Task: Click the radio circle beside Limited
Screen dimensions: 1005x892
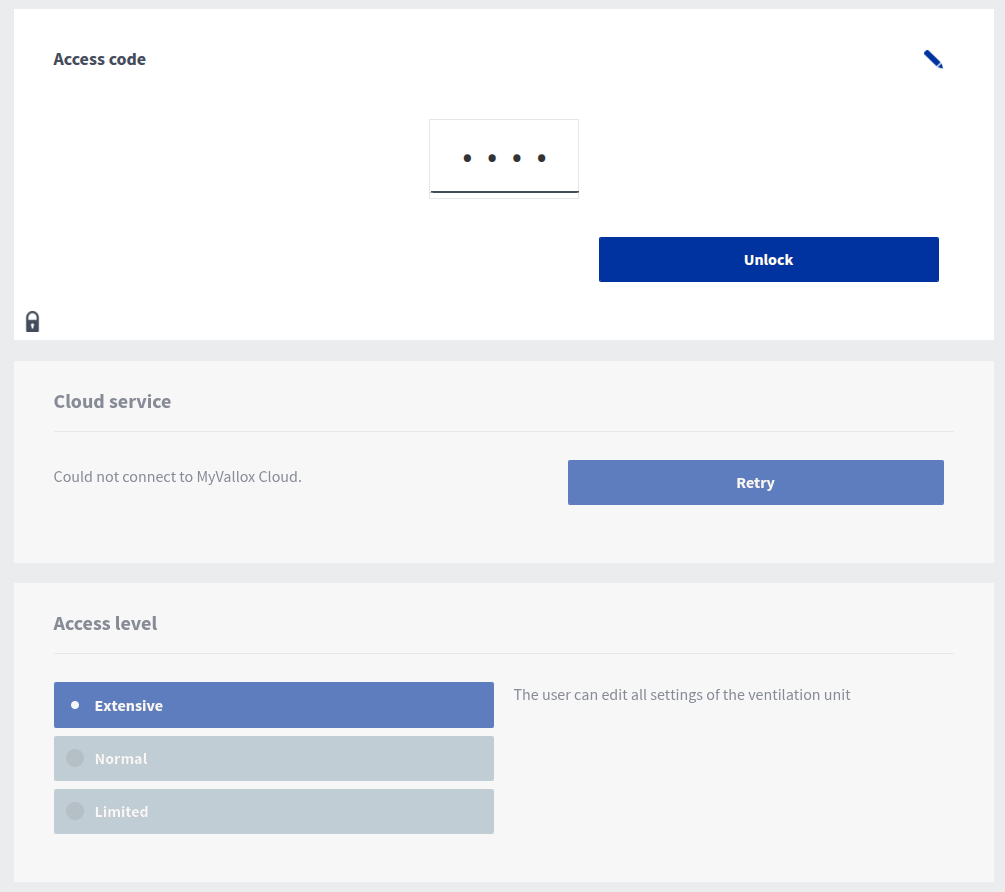Action: point(75,811)
